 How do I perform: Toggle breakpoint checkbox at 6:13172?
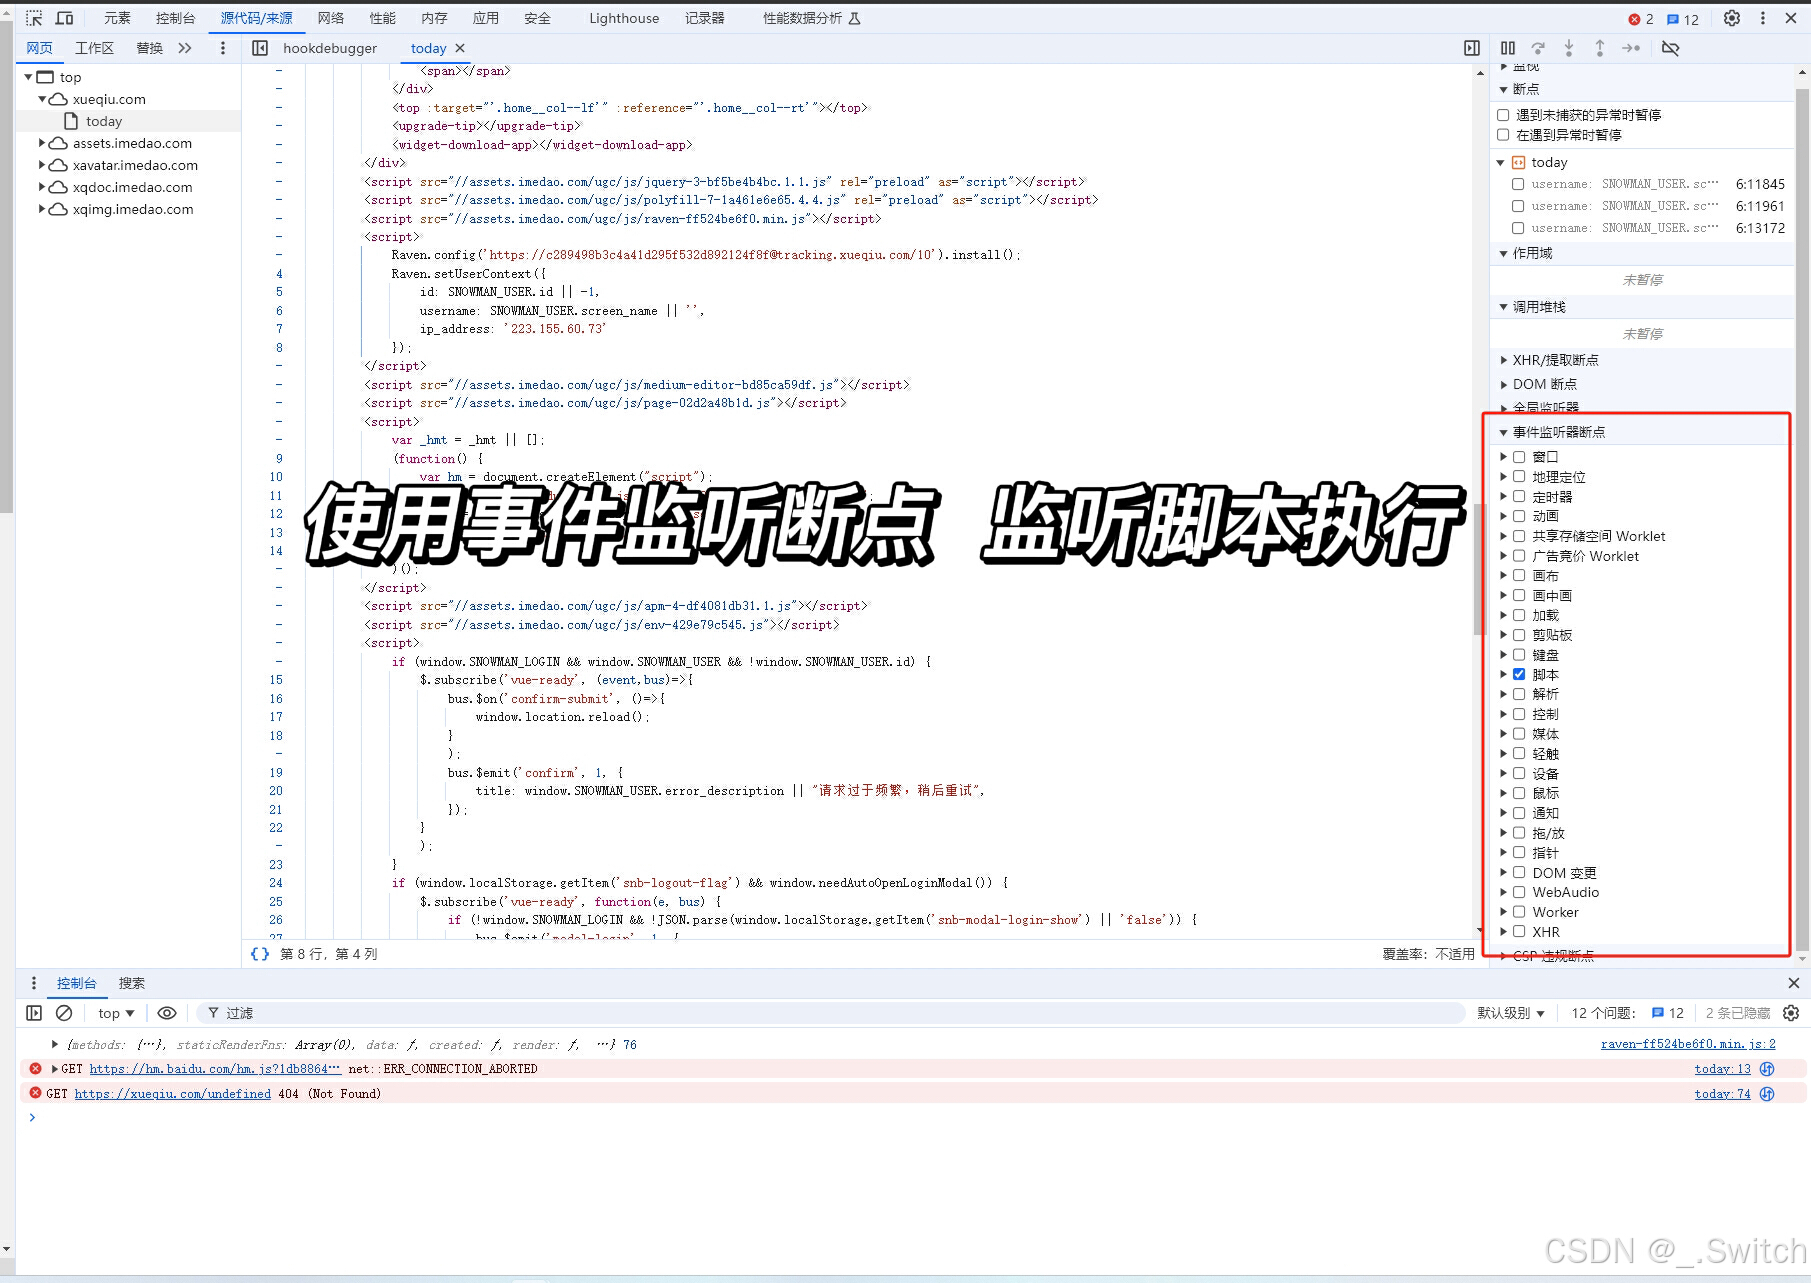1518,228
